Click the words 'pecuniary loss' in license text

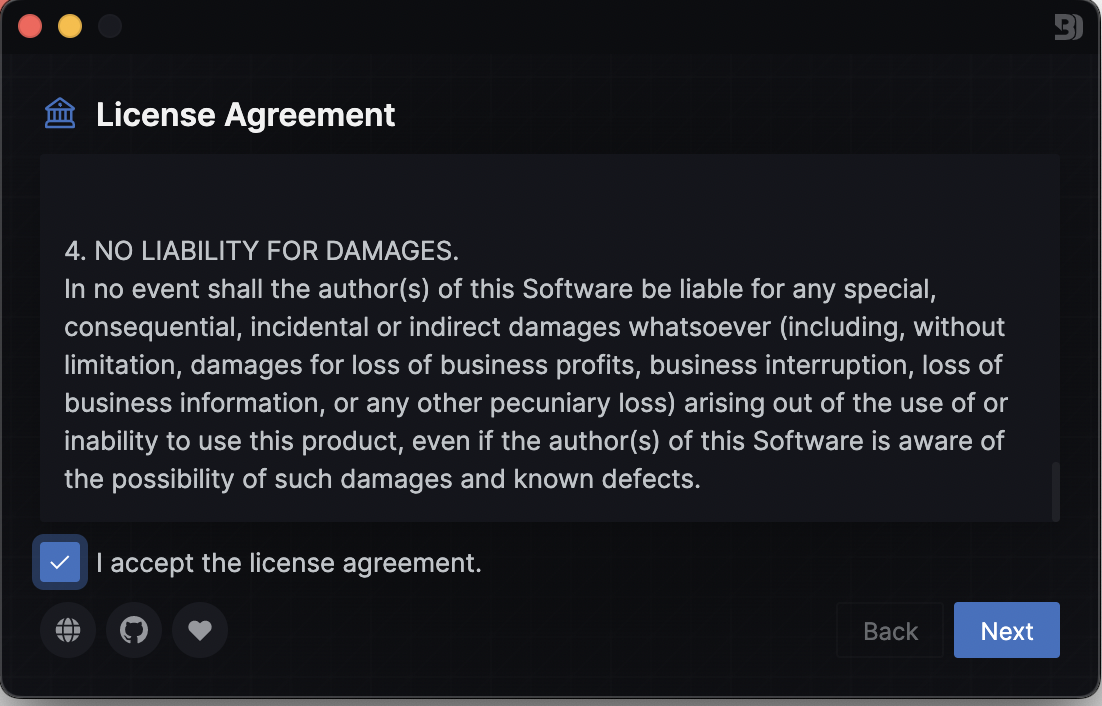coord(583,403)
